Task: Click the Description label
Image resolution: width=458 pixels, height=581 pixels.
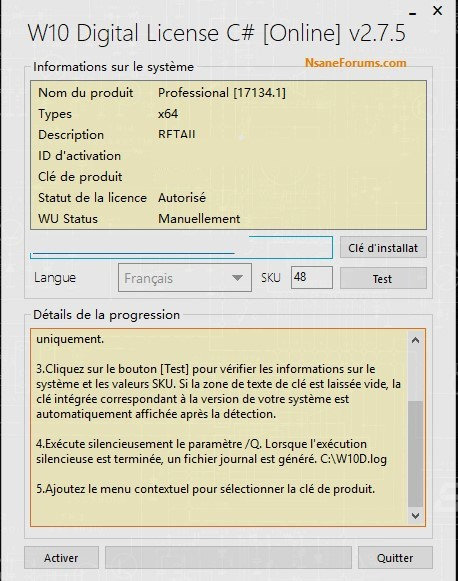Action: point(71,135)
